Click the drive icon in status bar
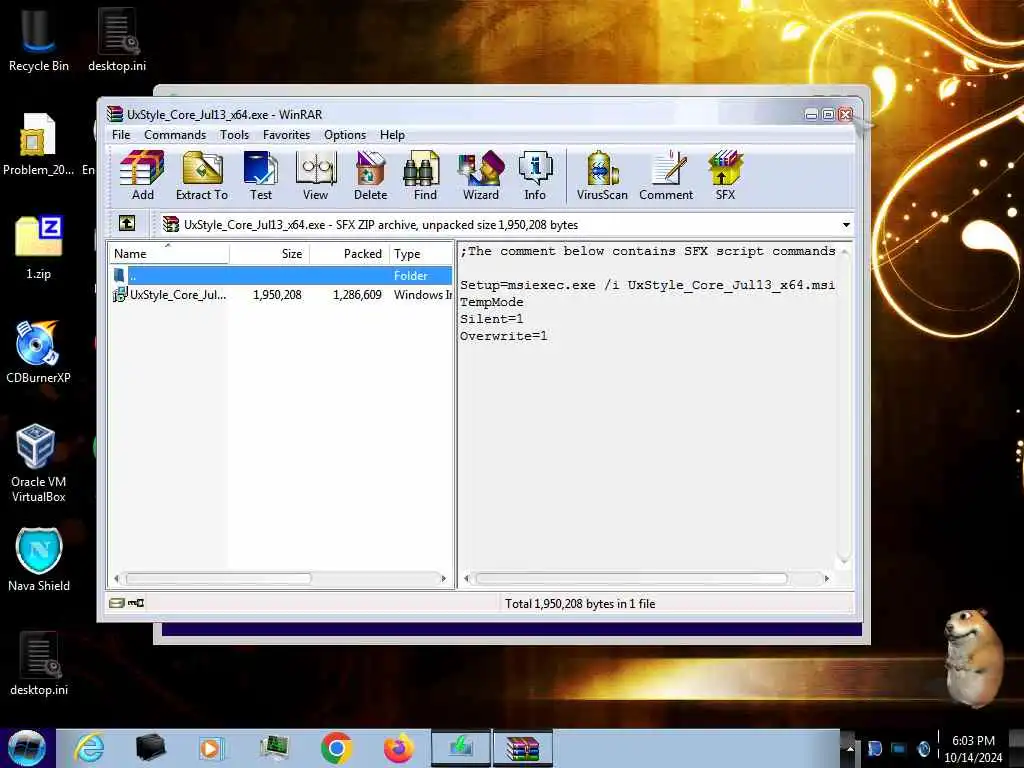The height and width of the screenshot is (768, 1024). (117, 603)
